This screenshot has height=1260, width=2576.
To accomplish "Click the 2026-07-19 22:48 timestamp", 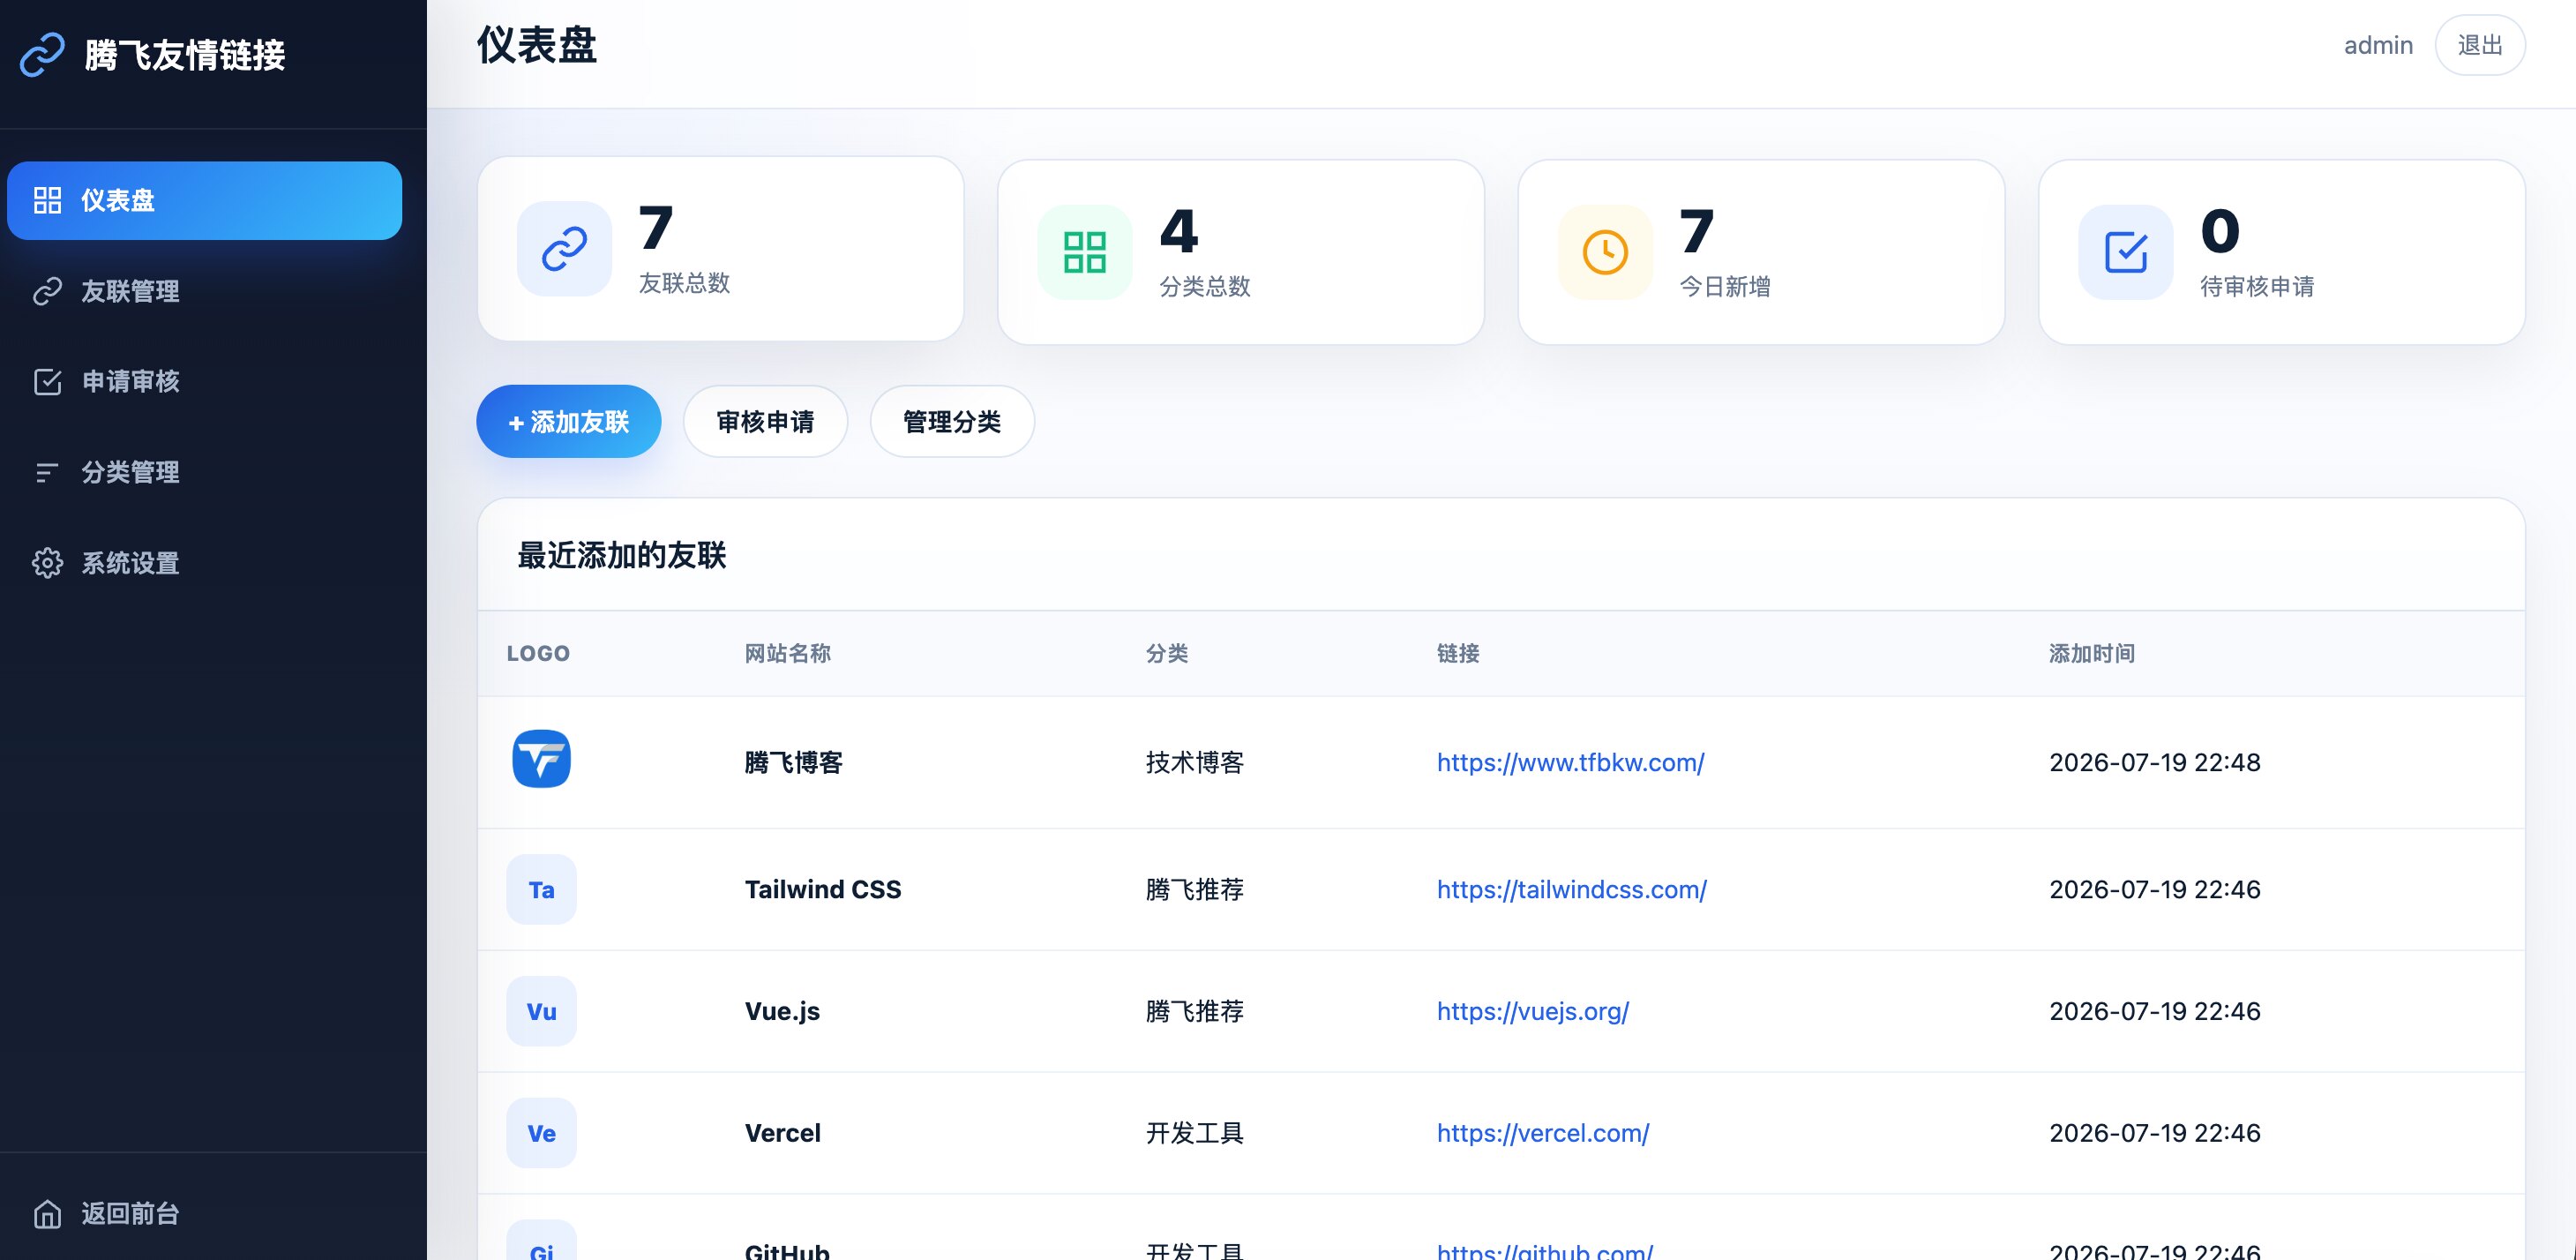I will [x=2154, y=762].
